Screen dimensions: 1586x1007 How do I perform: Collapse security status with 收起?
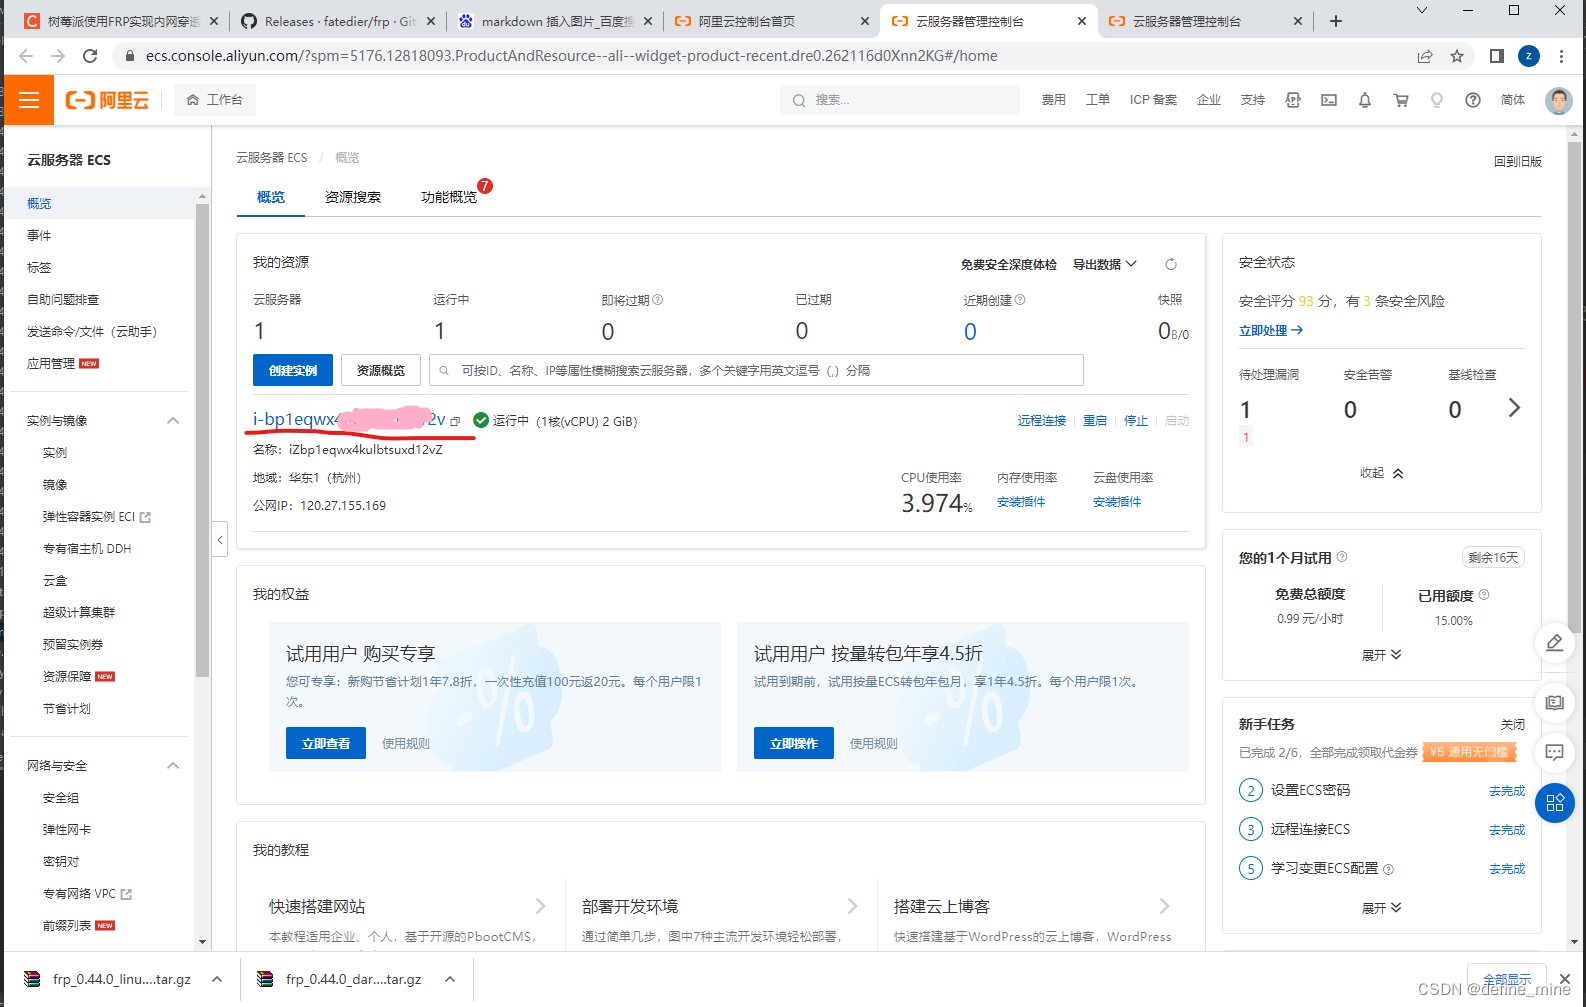[1382, 473]
